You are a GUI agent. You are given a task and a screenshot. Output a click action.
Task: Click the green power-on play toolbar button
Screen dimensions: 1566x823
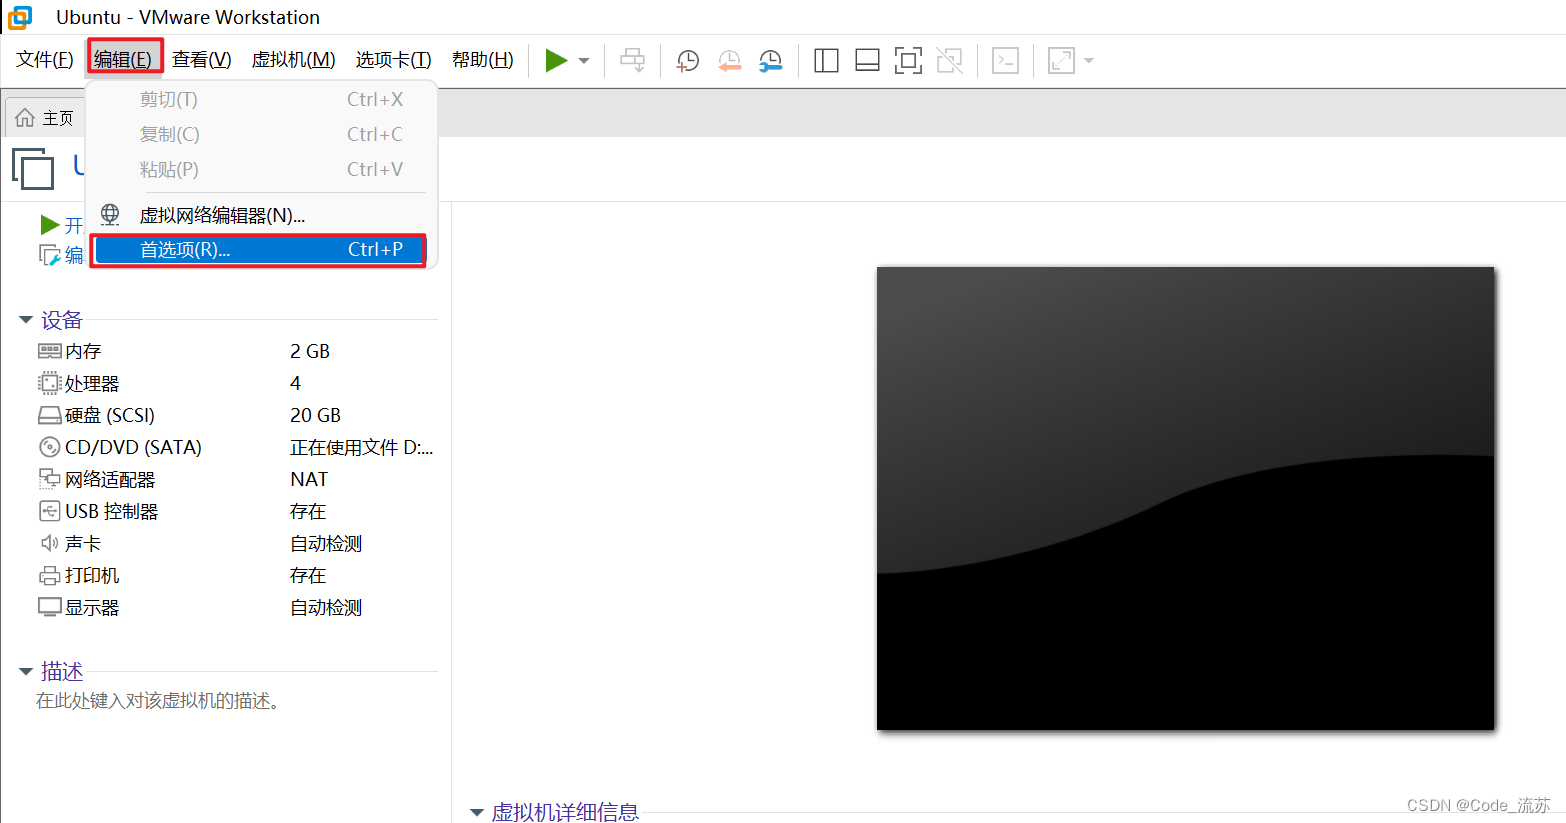(x=556, y=61)
